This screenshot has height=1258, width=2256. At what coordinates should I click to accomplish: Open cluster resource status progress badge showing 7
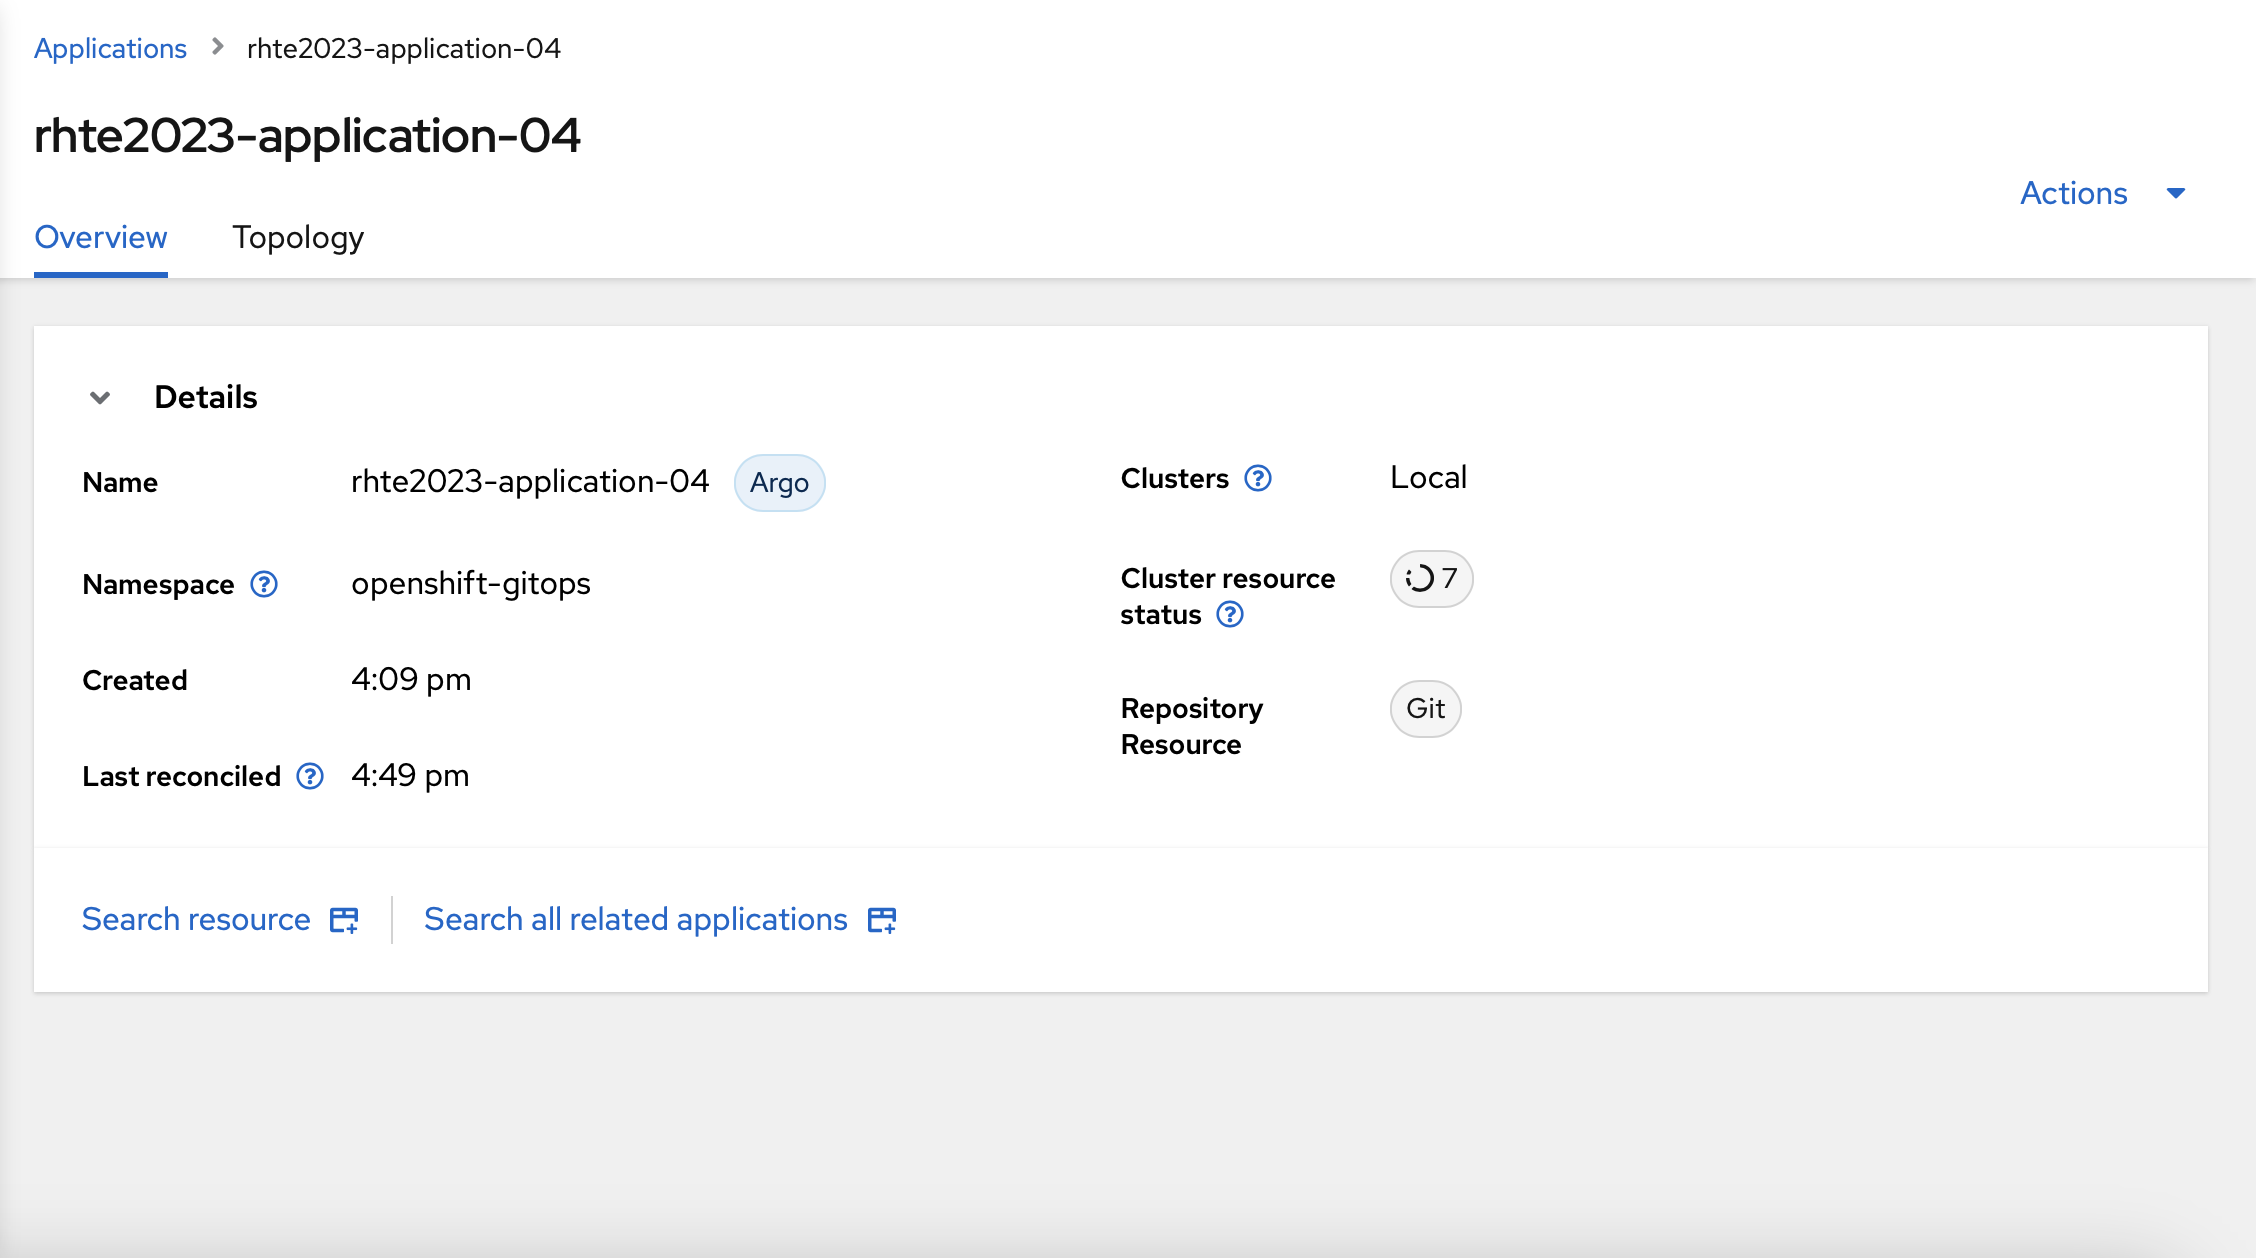1431,579
